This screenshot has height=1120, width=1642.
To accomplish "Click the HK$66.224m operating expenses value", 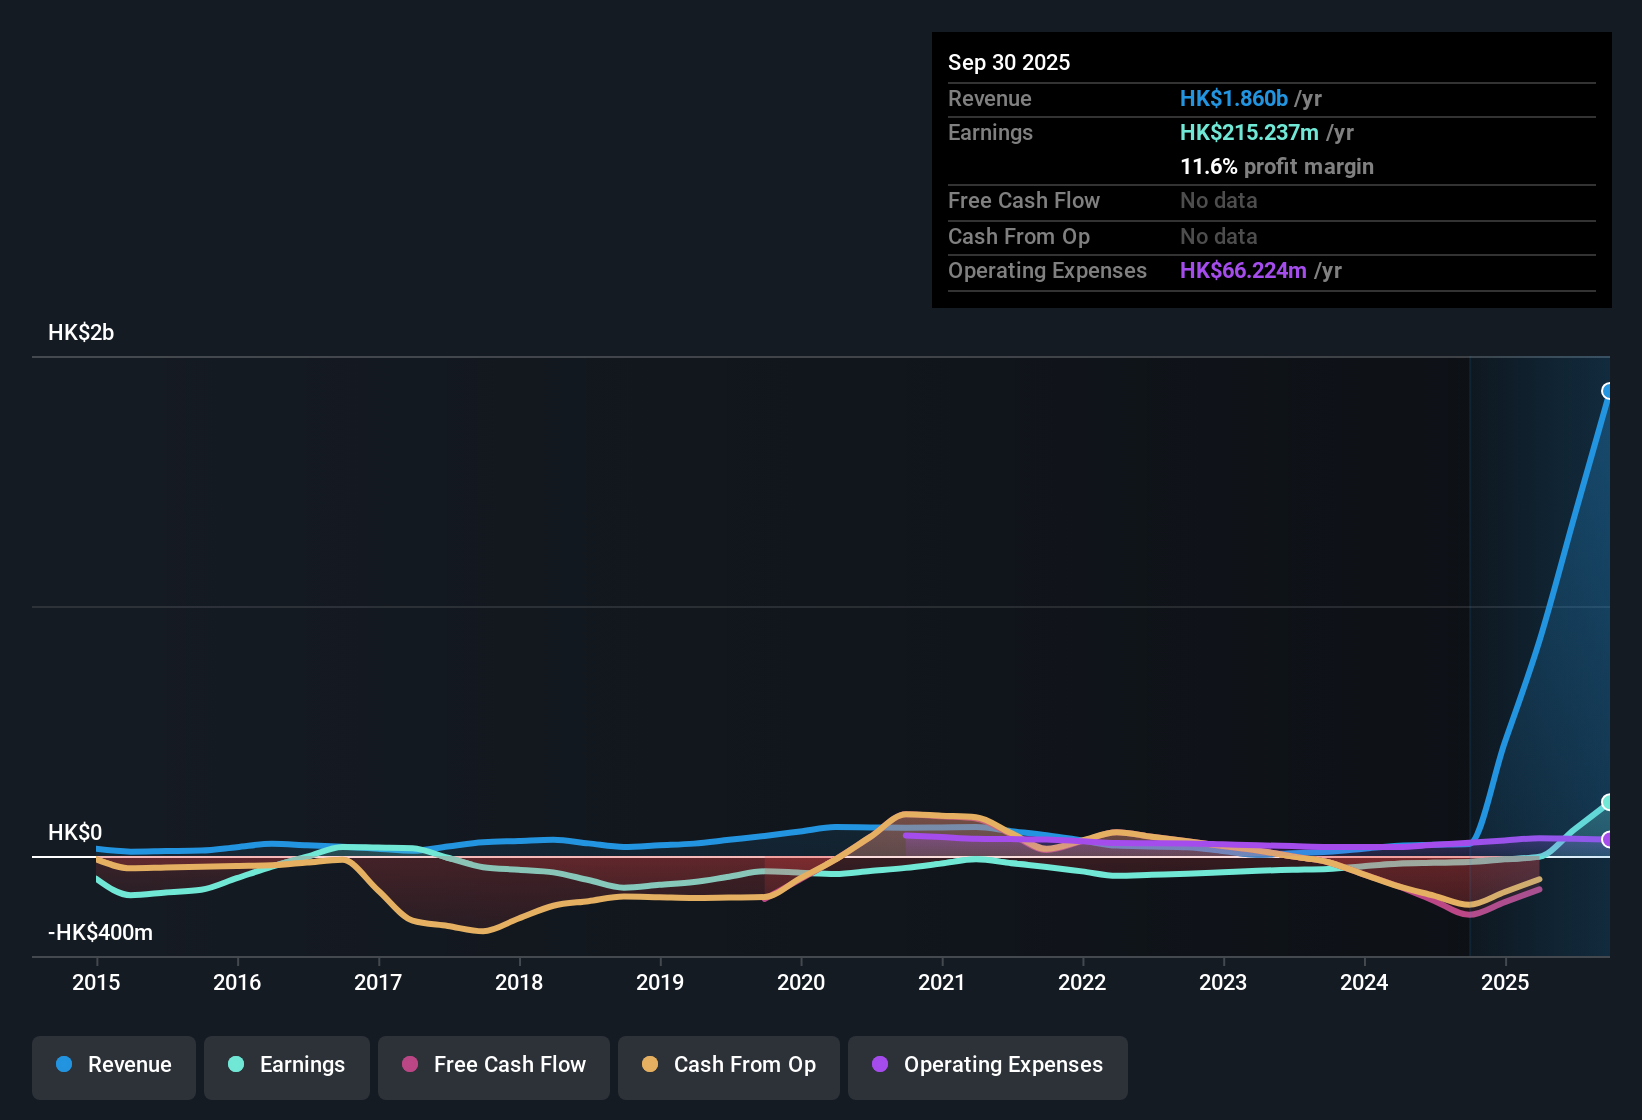I will (x=1244, y=270).
